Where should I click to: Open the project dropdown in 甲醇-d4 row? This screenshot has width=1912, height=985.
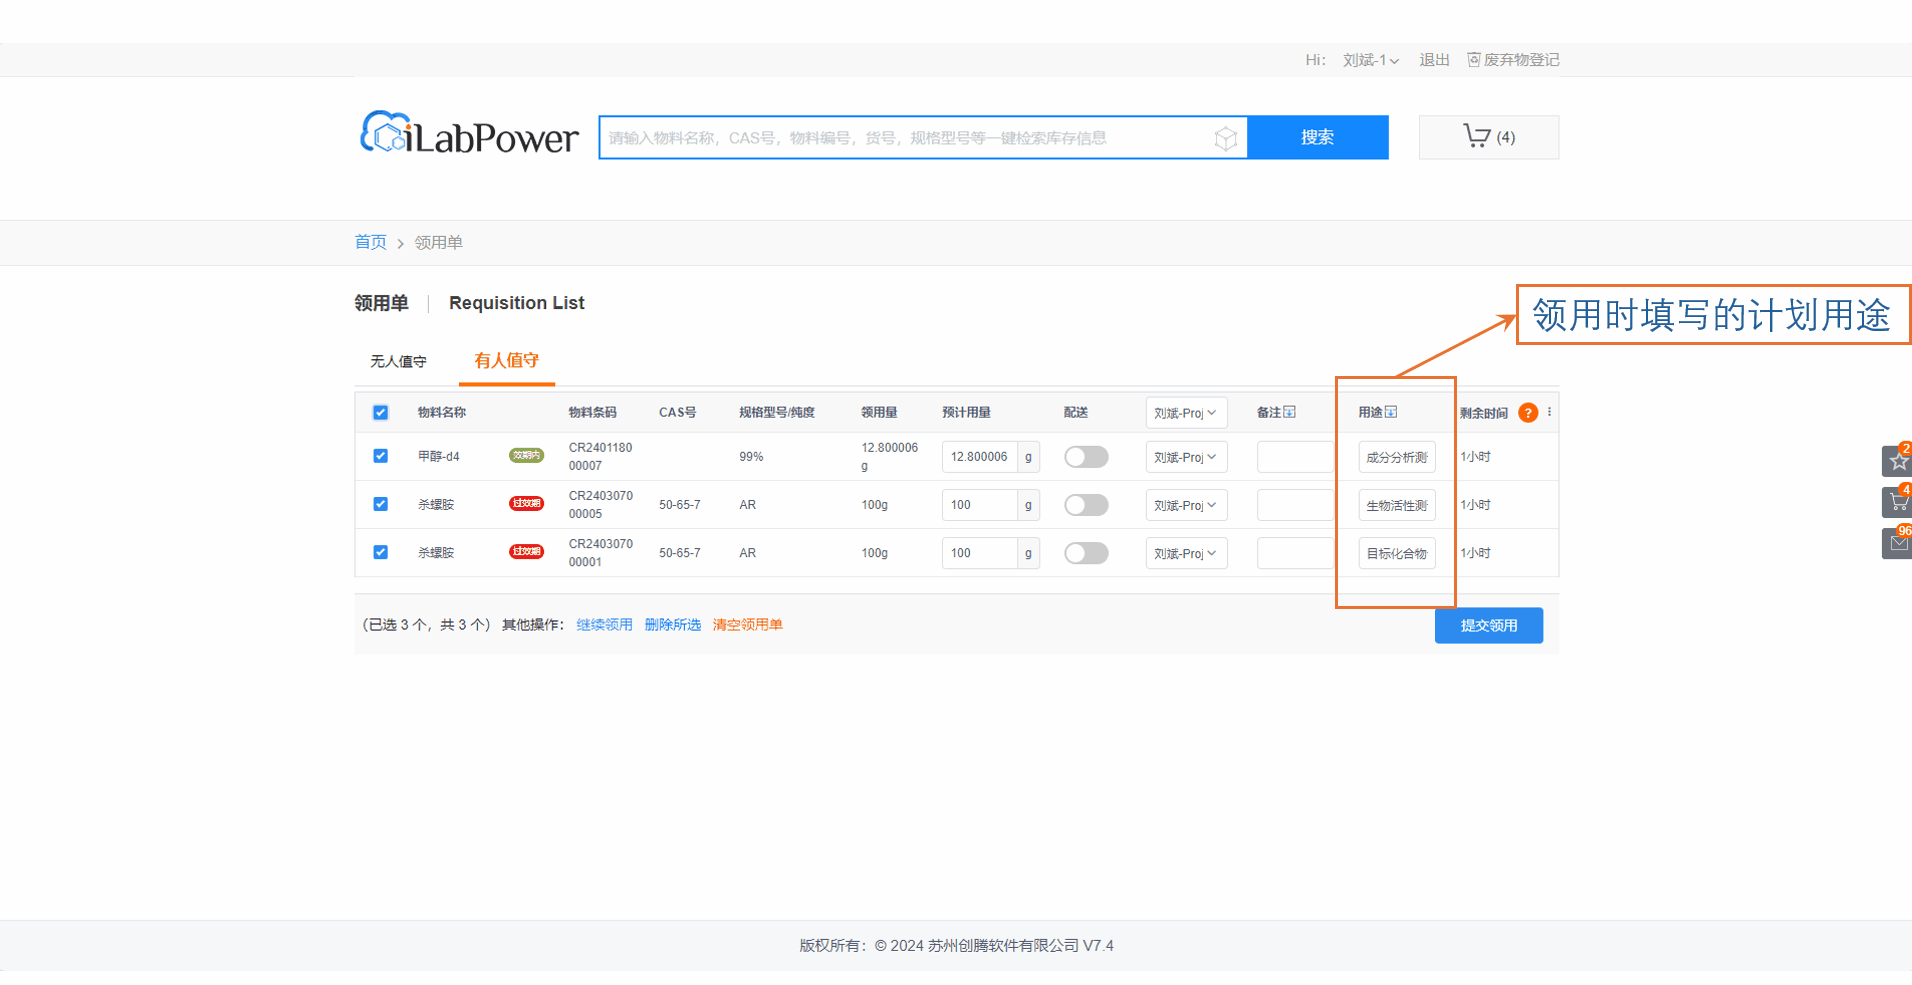point(1185,457)
